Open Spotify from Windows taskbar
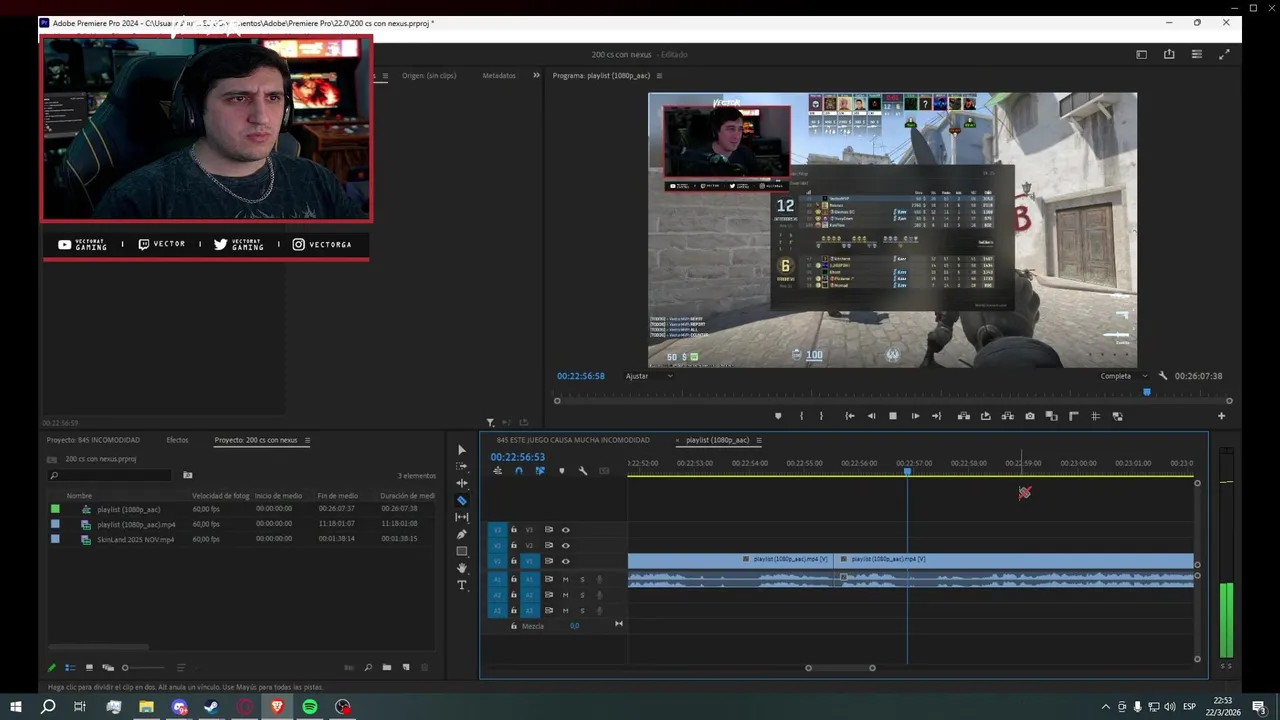1280x720 pixels. [310, 707]
